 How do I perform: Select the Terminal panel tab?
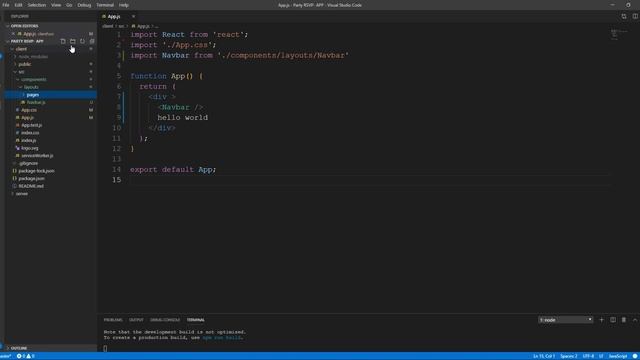196,320
